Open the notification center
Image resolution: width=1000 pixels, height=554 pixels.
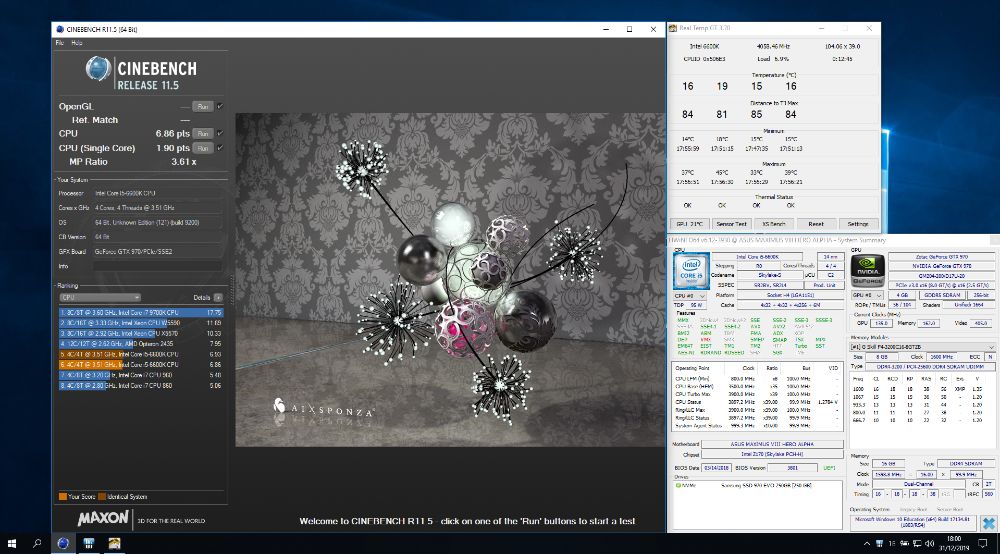click(983, 544)
